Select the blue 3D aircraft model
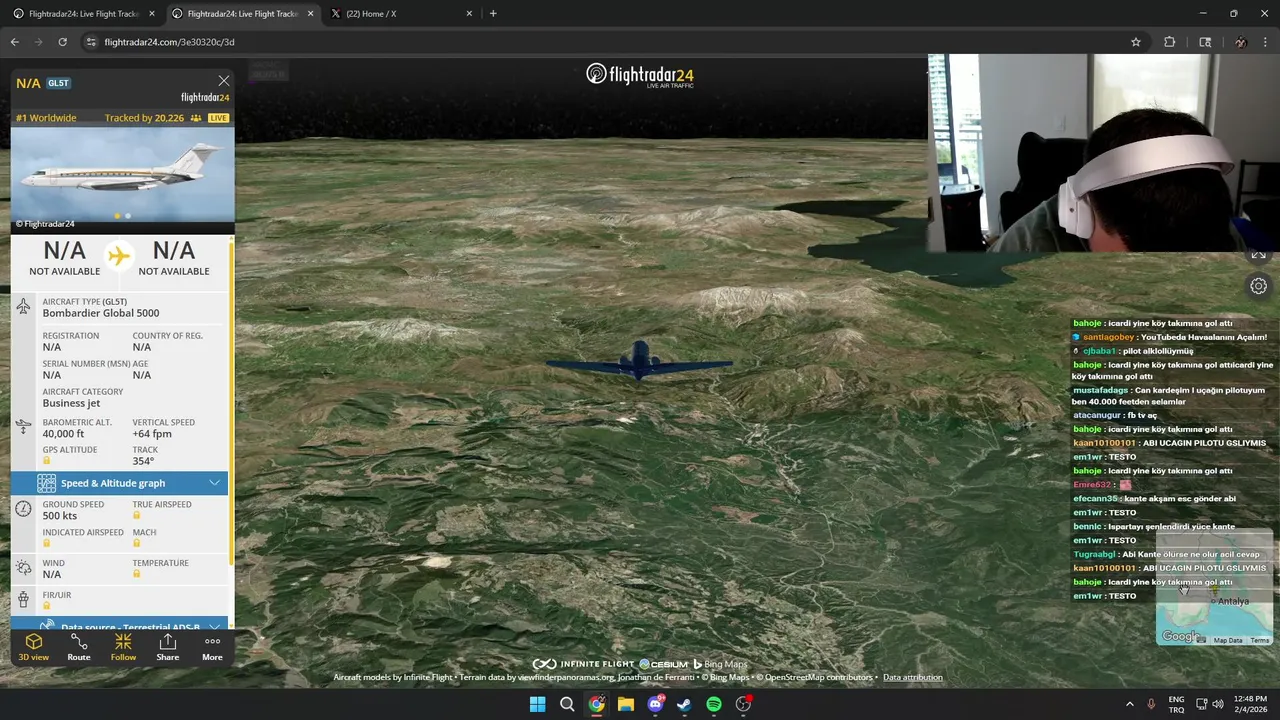The width and height of the screenshot is (1280, 720). tap(639, 361)
